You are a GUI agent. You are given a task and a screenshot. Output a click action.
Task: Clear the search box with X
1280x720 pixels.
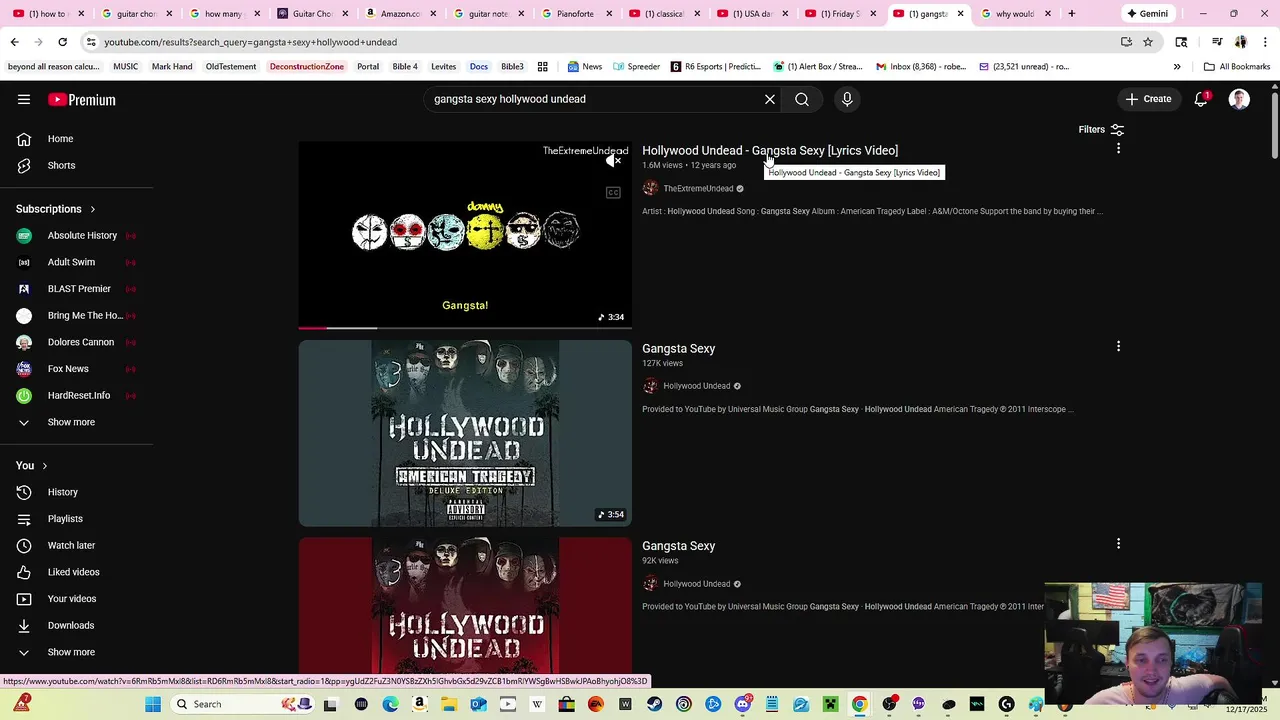pyautogui.click(x=770, y=99)
